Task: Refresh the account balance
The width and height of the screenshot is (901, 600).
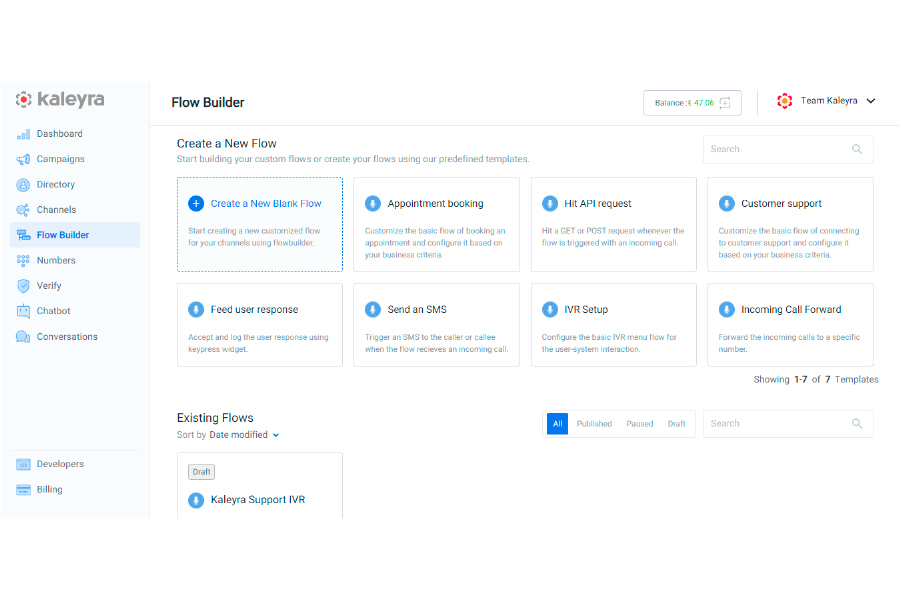Action: (x=723, y=101)
